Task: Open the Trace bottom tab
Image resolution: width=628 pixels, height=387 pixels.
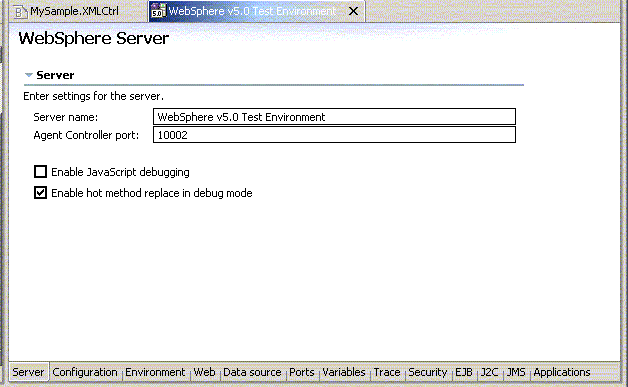Action: pos(387,372)
